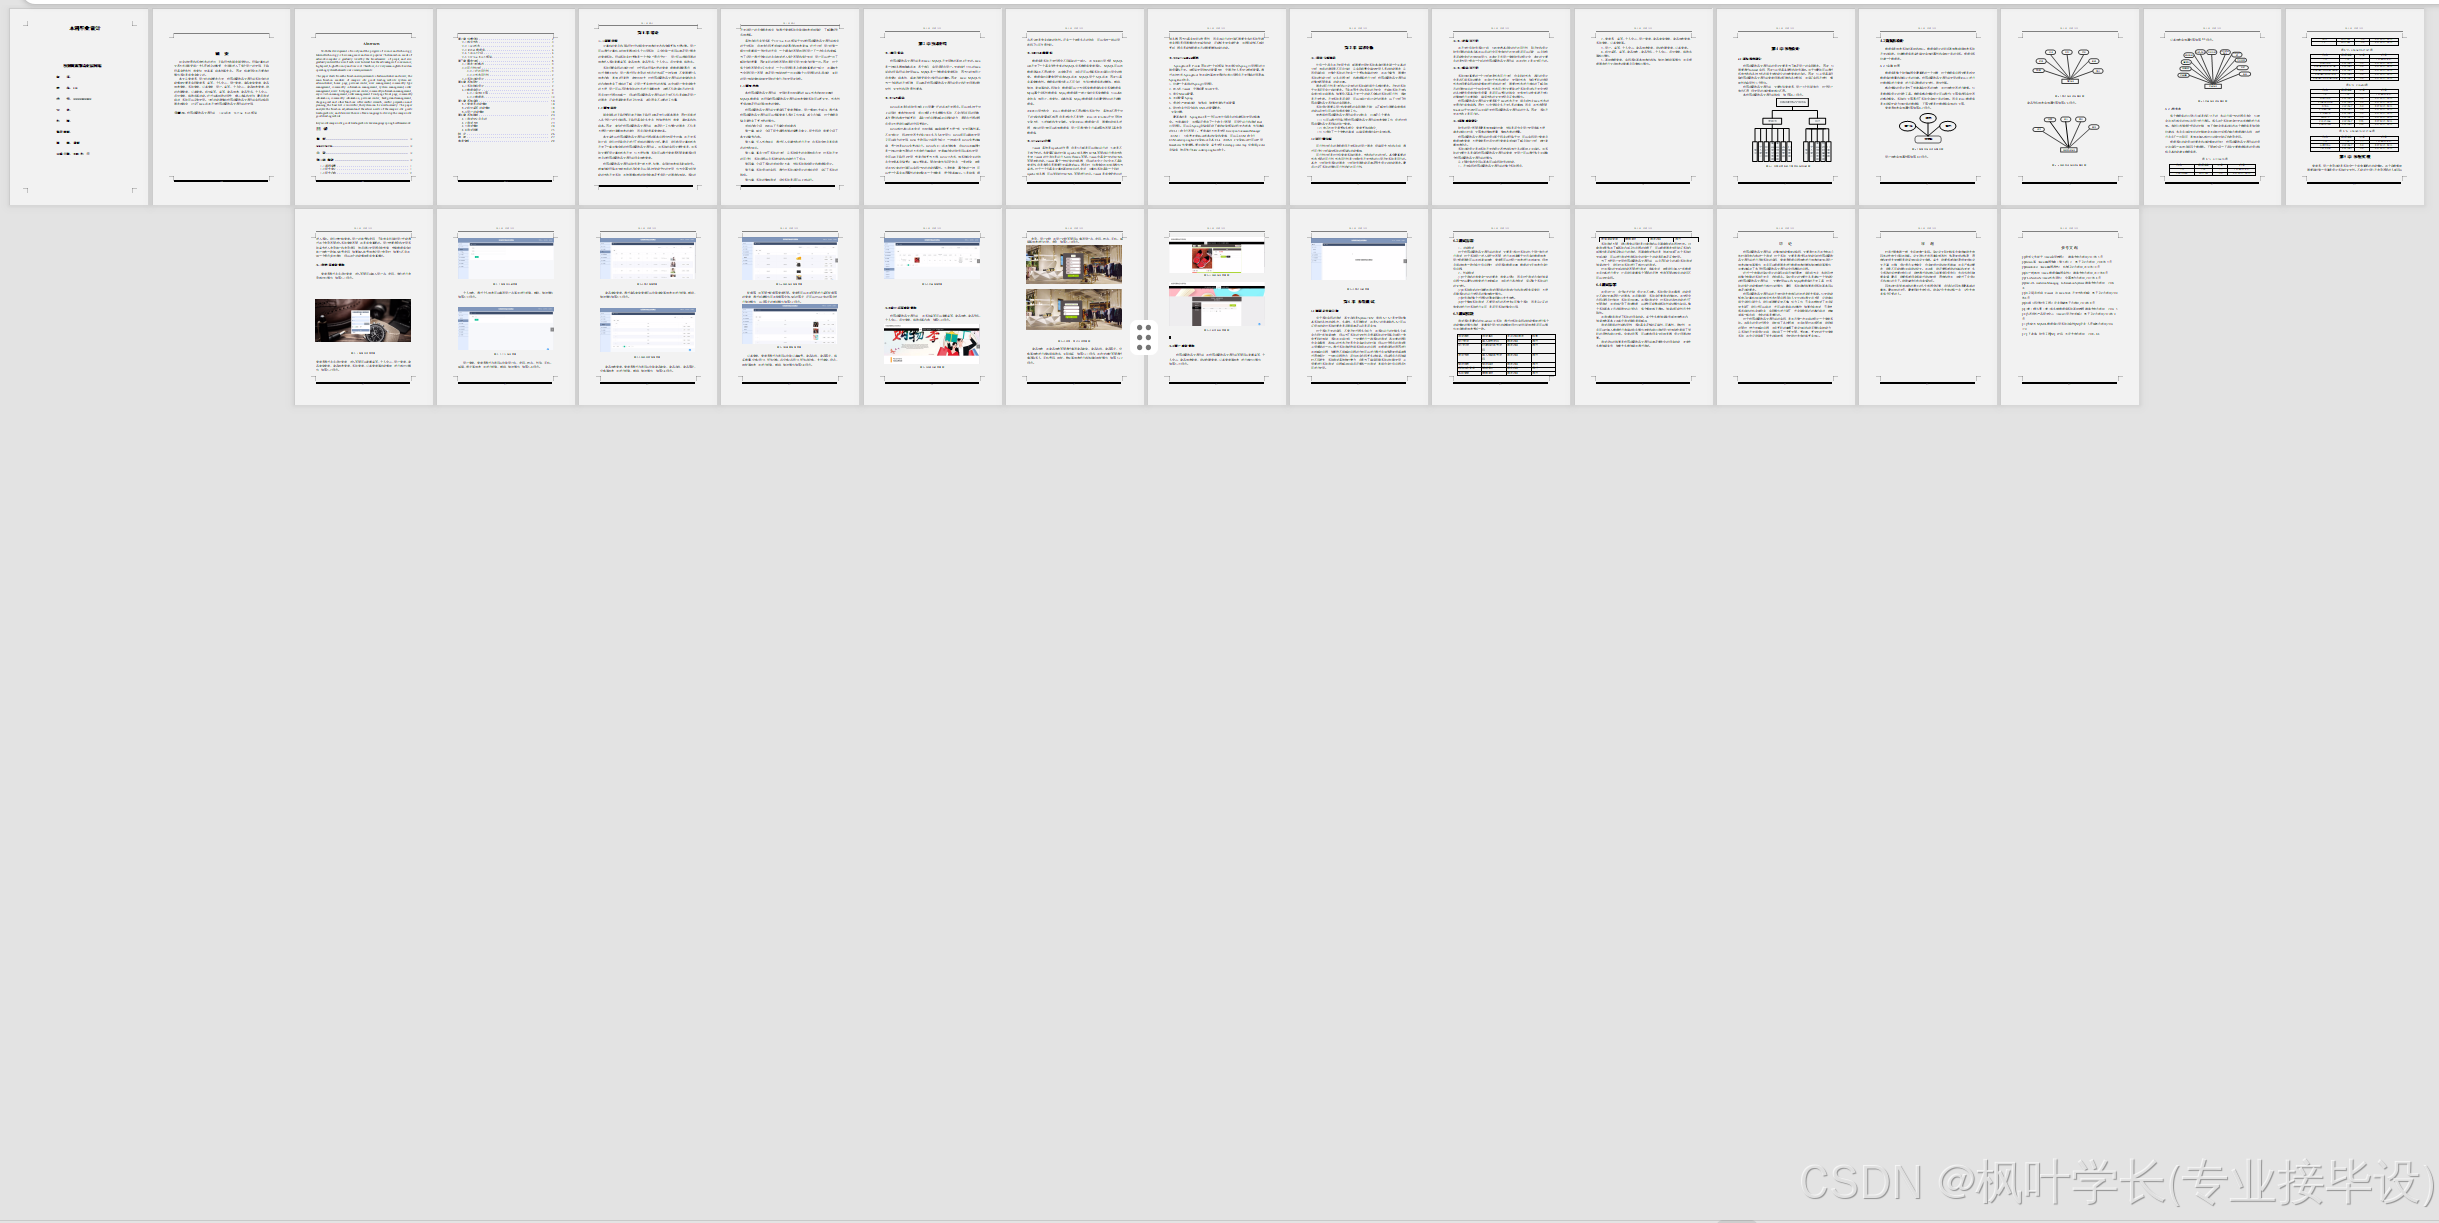Select the page with one admin screenshot above a chapter heading

(x=1359, y=307)
